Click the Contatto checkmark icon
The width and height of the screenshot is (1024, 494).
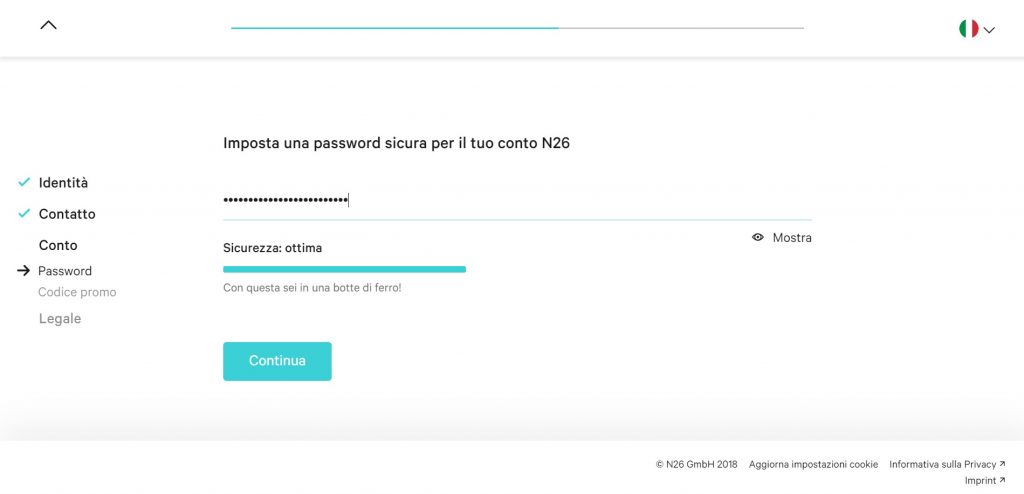coord(24,214)
